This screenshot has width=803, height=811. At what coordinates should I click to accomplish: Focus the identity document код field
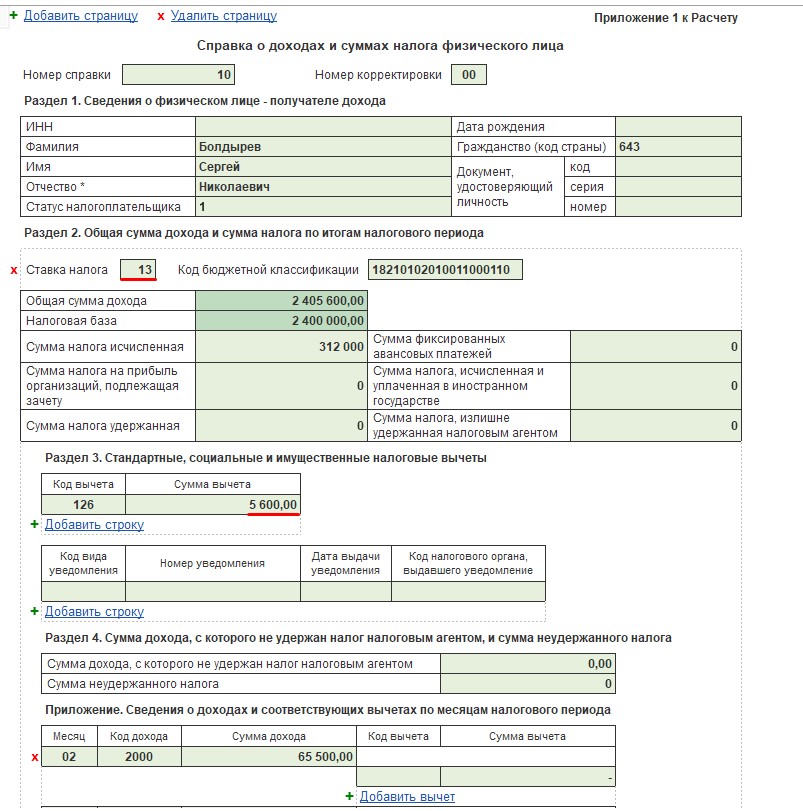678,167
